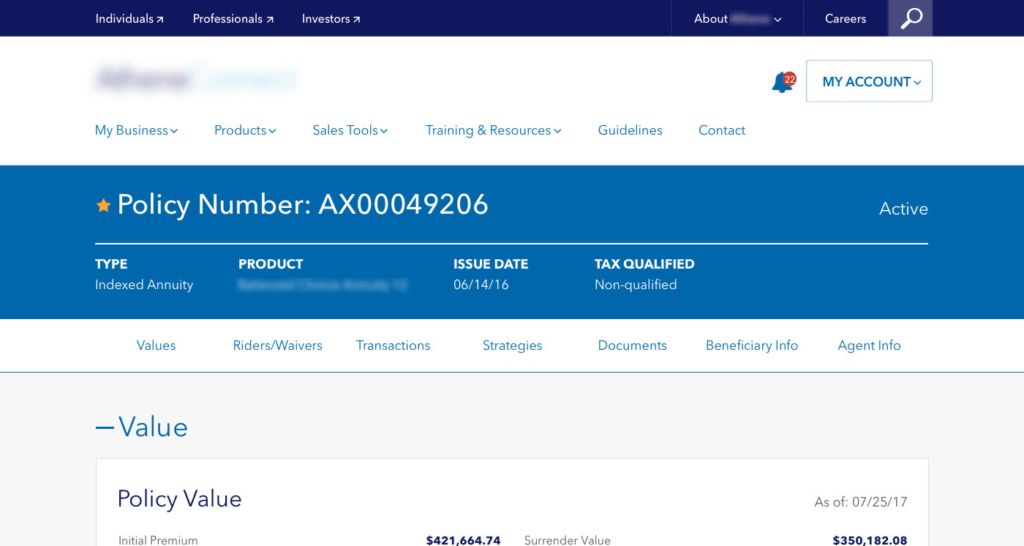Open the Careers link
This screenshot has width=1024, height=546.
(x=845, y=18)
